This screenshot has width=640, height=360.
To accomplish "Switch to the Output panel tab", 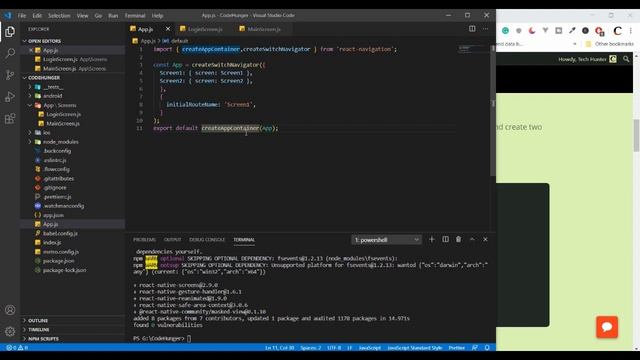I will [x=173, y=240].
